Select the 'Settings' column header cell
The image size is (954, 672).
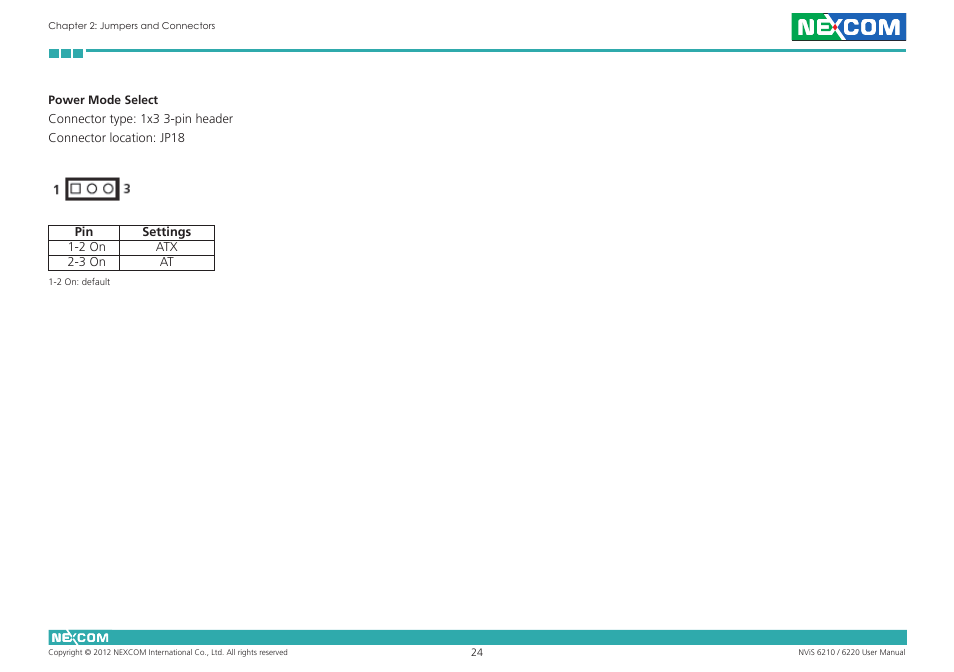pyautogui.click(x=167, y=232)
